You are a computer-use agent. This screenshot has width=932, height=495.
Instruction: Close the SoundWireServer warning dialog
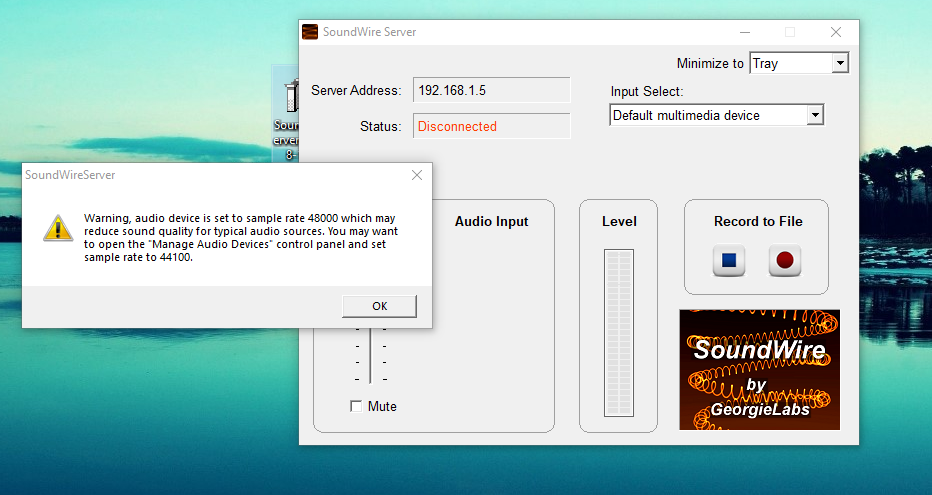click(417, 175)
